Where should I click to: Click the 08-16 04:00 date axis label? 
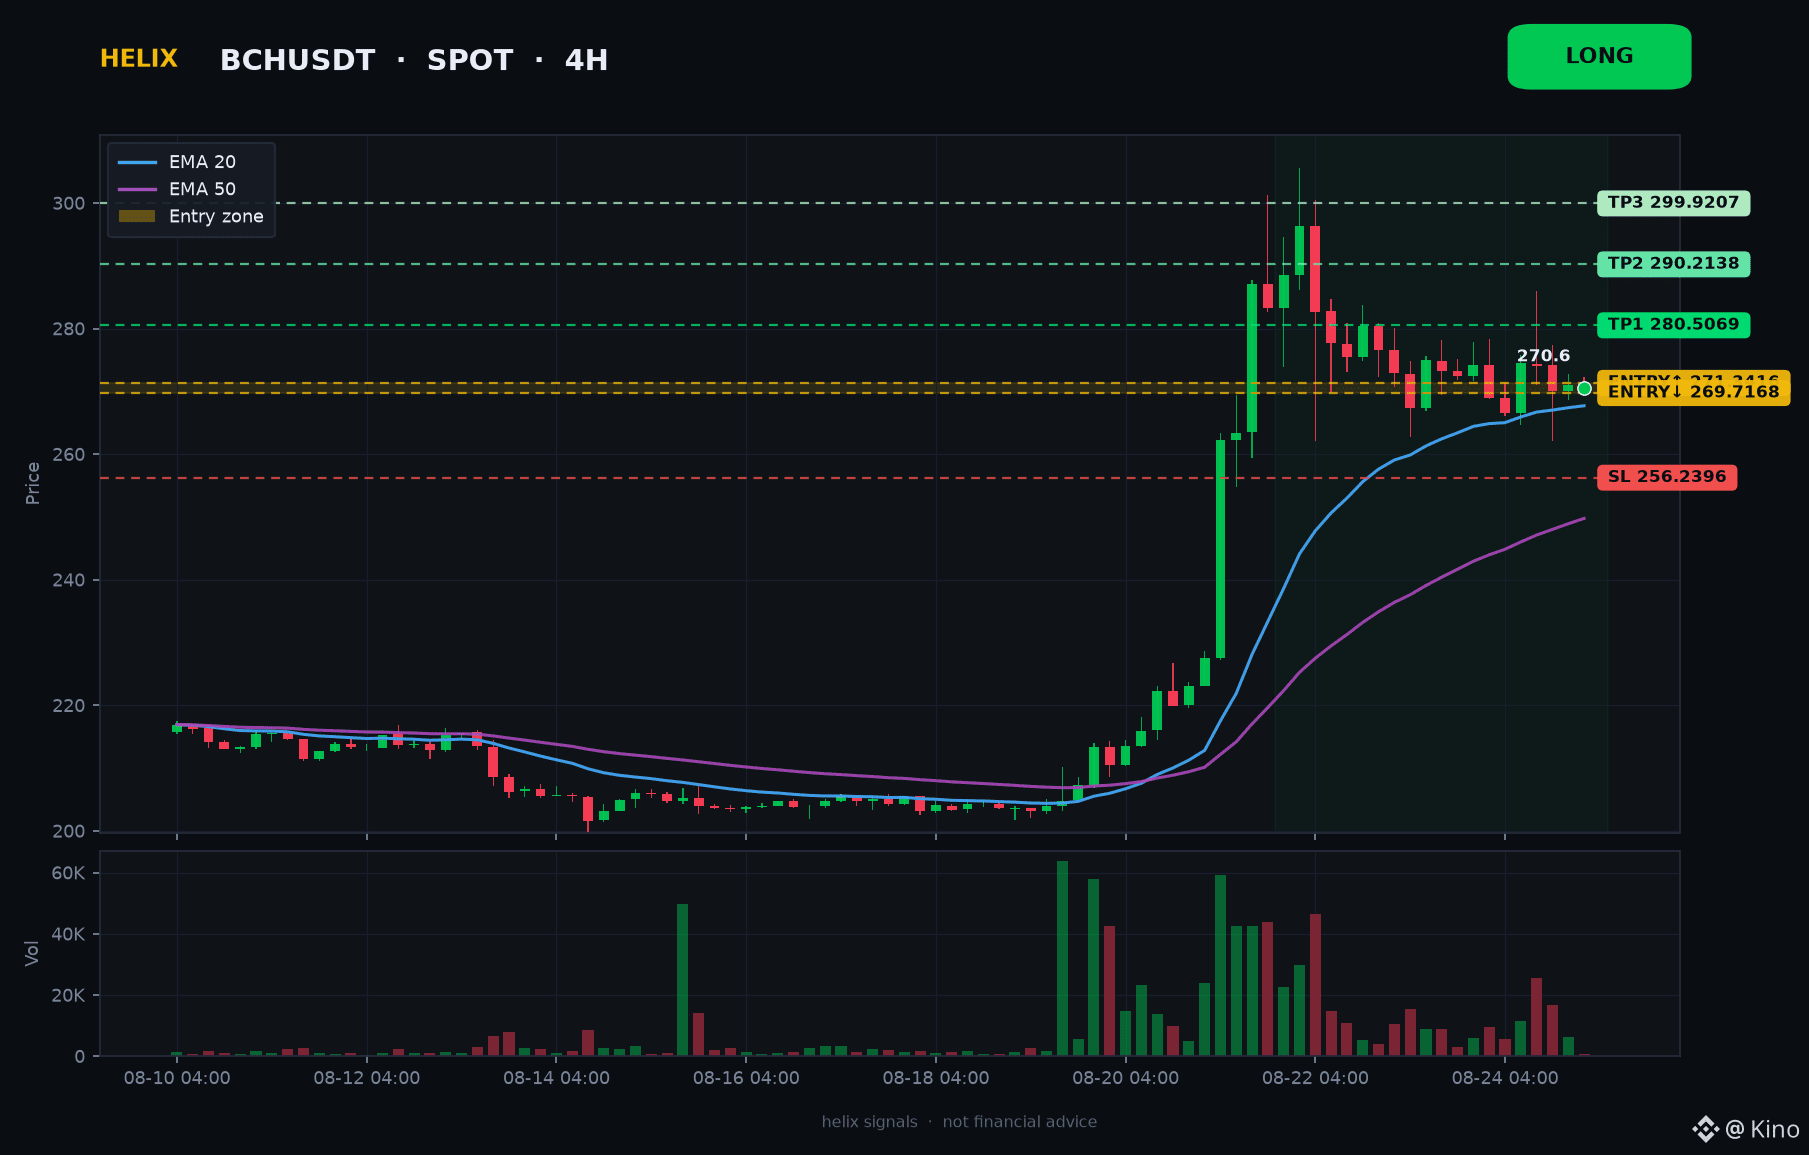click(746, 1078)
